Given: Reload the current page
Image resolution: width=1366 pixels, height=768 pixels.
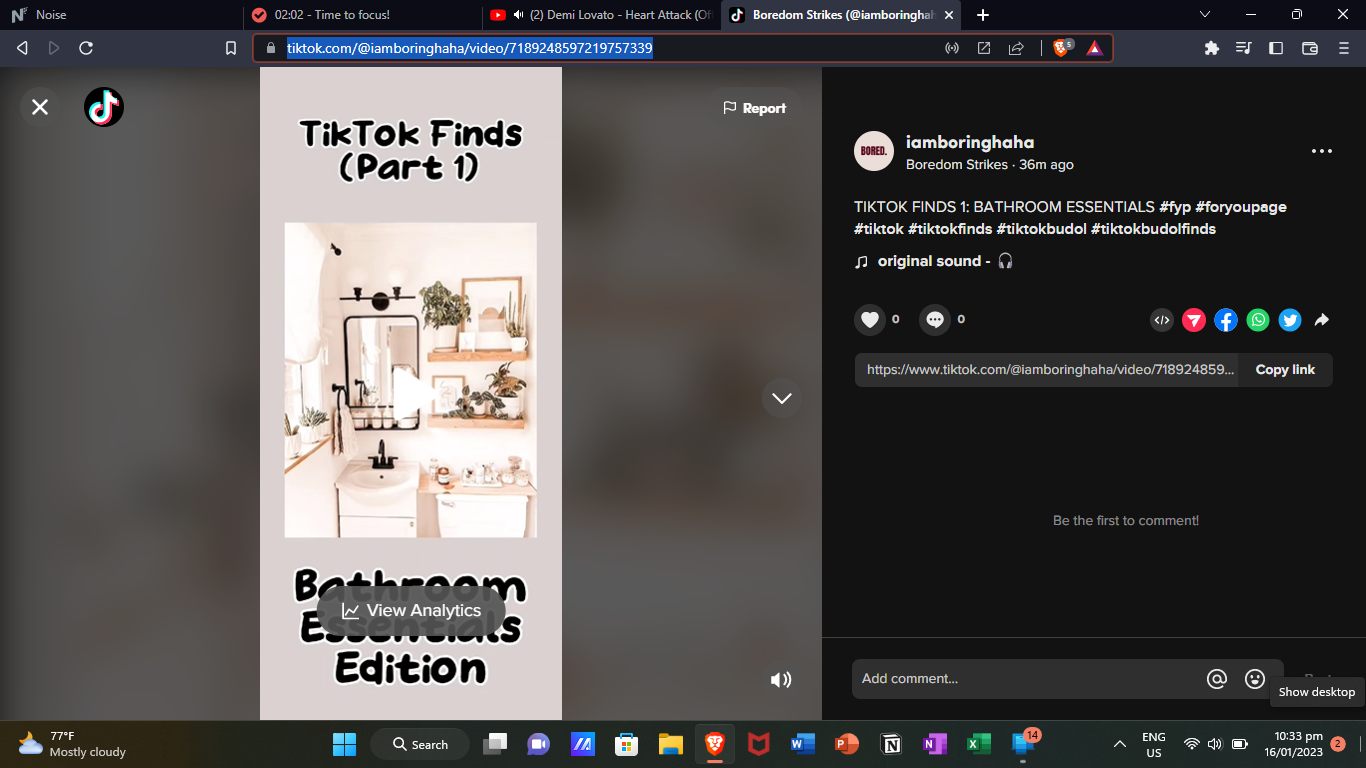Looking at the screenshot, I should click(86, 48).
